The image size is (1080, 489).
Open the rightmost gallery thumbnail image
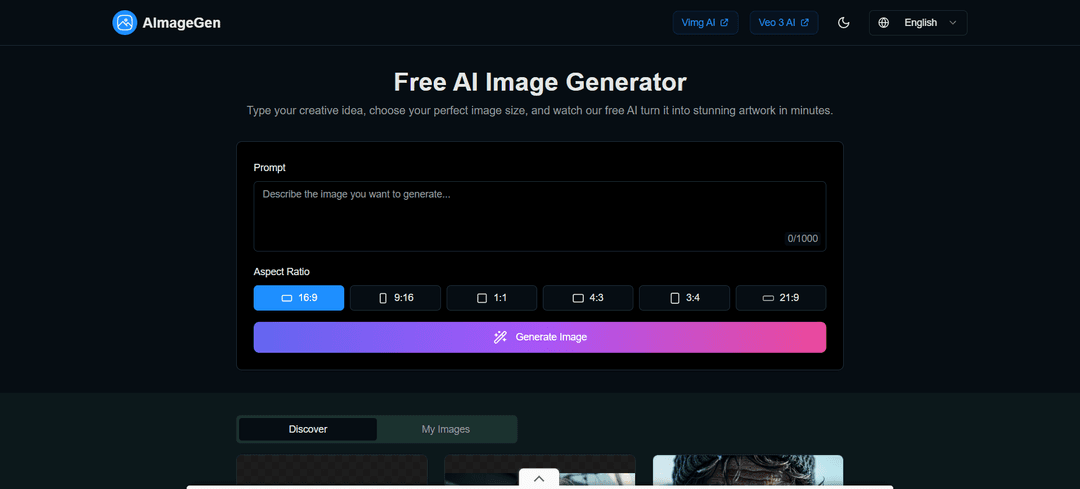747,471
